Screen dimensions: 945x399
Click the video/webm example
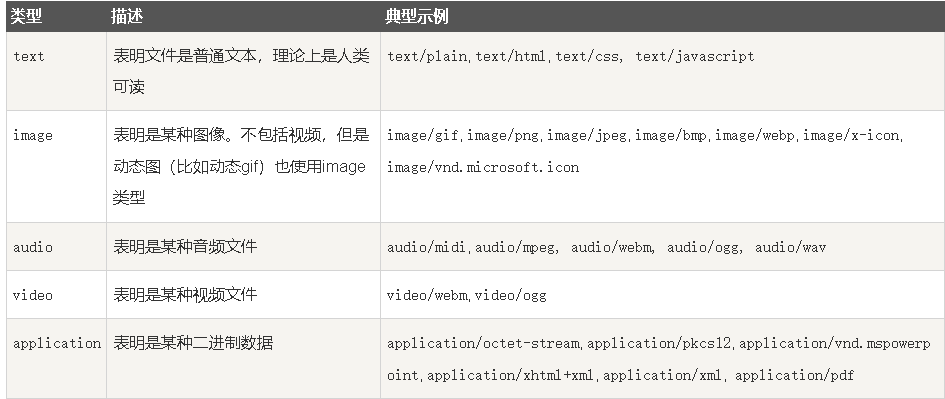(427, 295)
